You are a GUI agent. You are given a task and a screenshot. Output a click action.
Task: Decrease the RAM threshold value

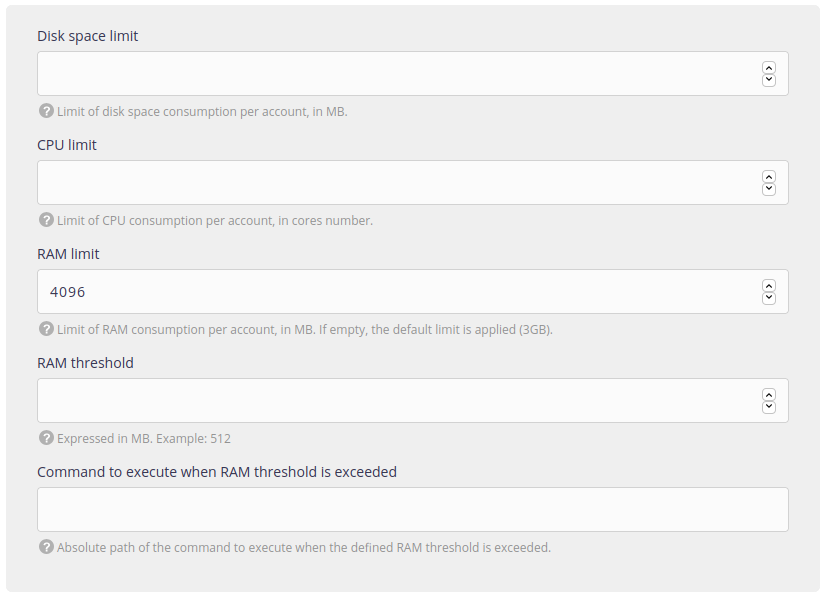pos(768,407)
